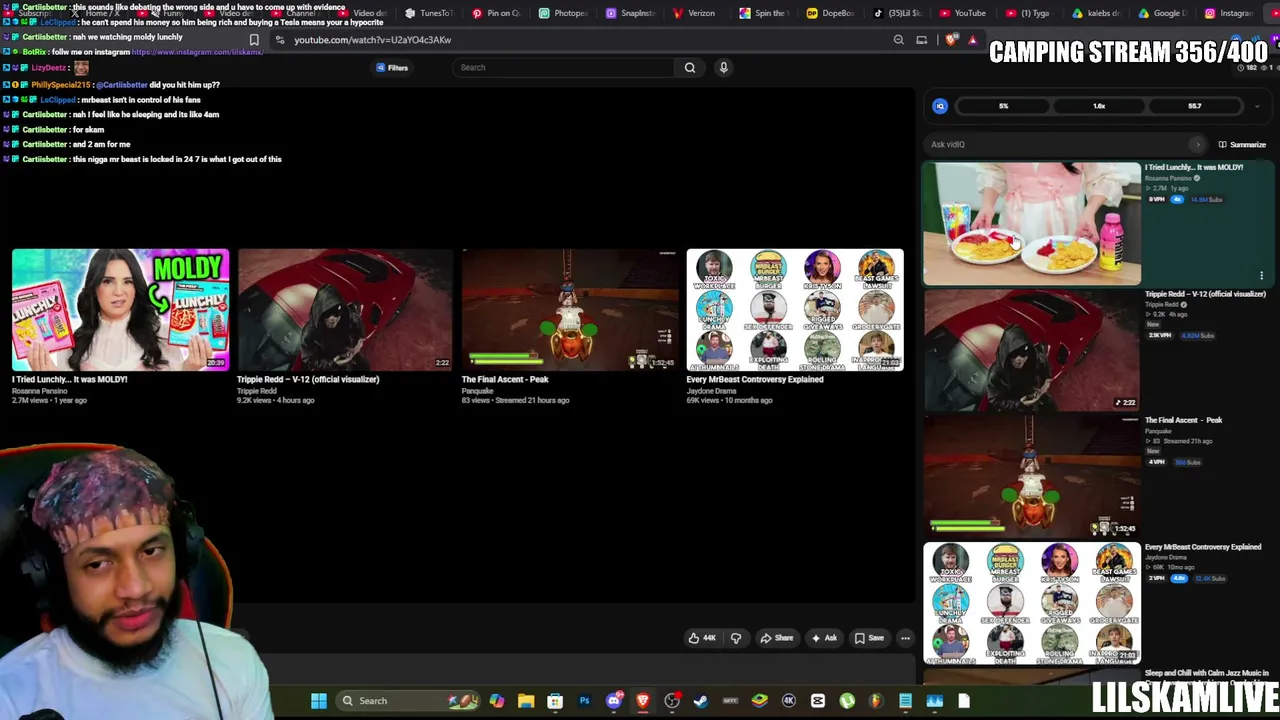Submit search with the magnifier icon
Screen dimensions: 1280x720
pyautogui.click(x=690, y=68)
